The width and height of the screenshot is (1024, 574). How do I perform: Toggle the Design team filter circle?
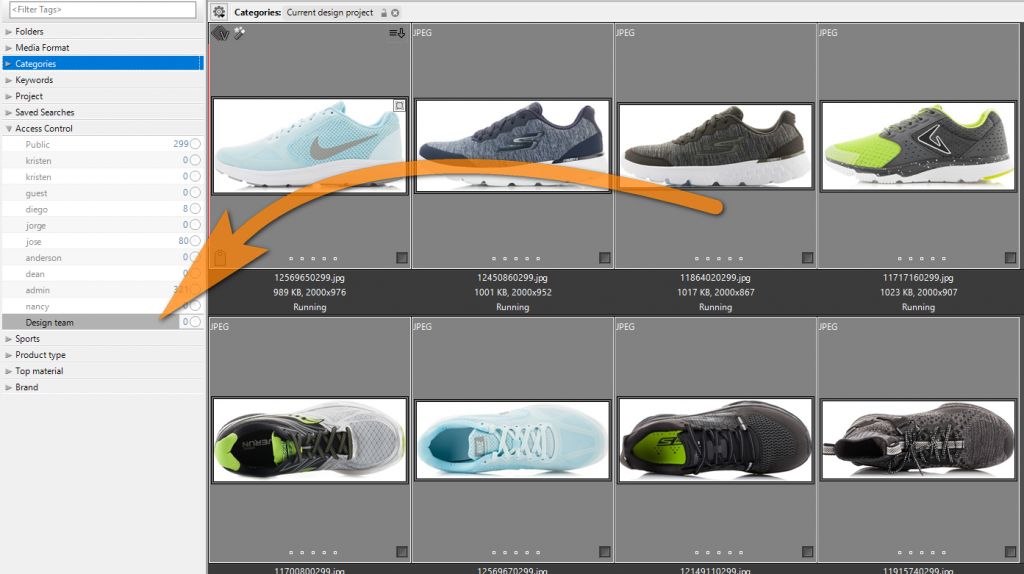point(196,323)
